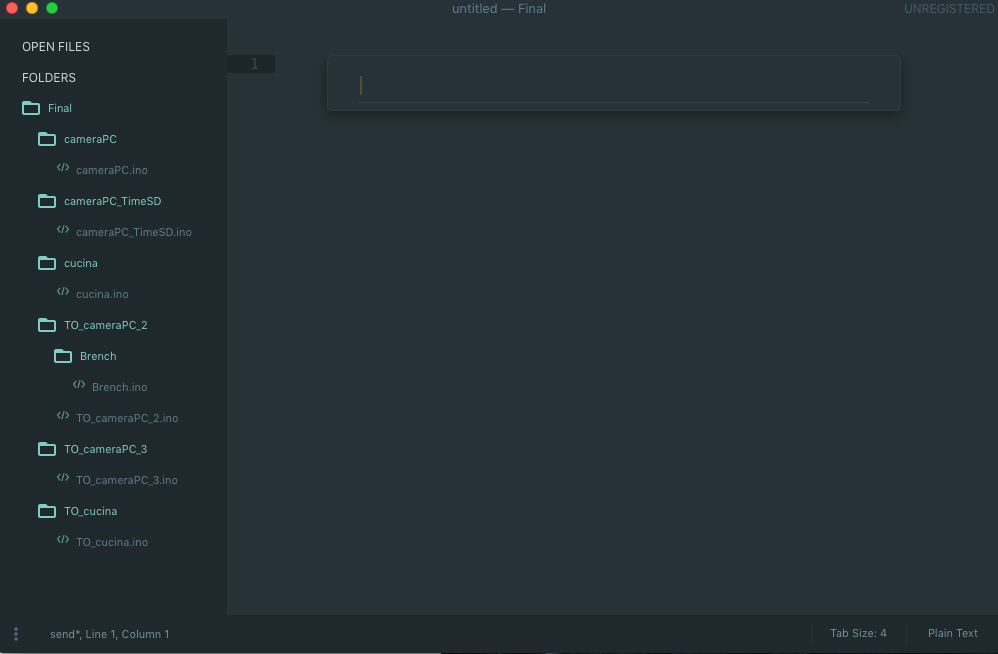Click the code icon beside Brench.ino
The image size is (998, 654).
79,386
